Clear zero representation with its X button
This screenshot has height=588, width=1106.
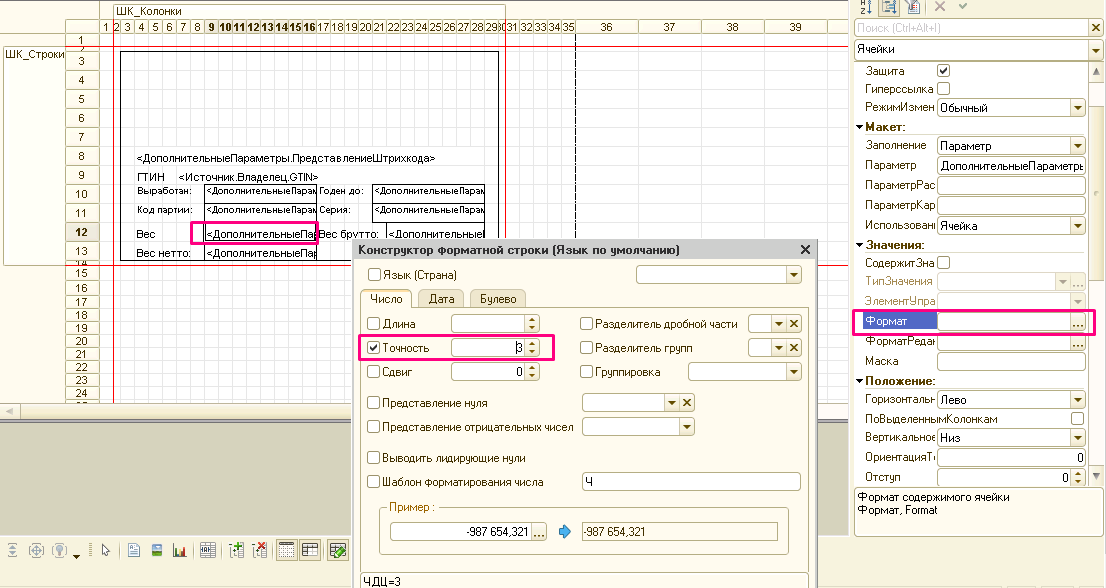pos(687,403)
